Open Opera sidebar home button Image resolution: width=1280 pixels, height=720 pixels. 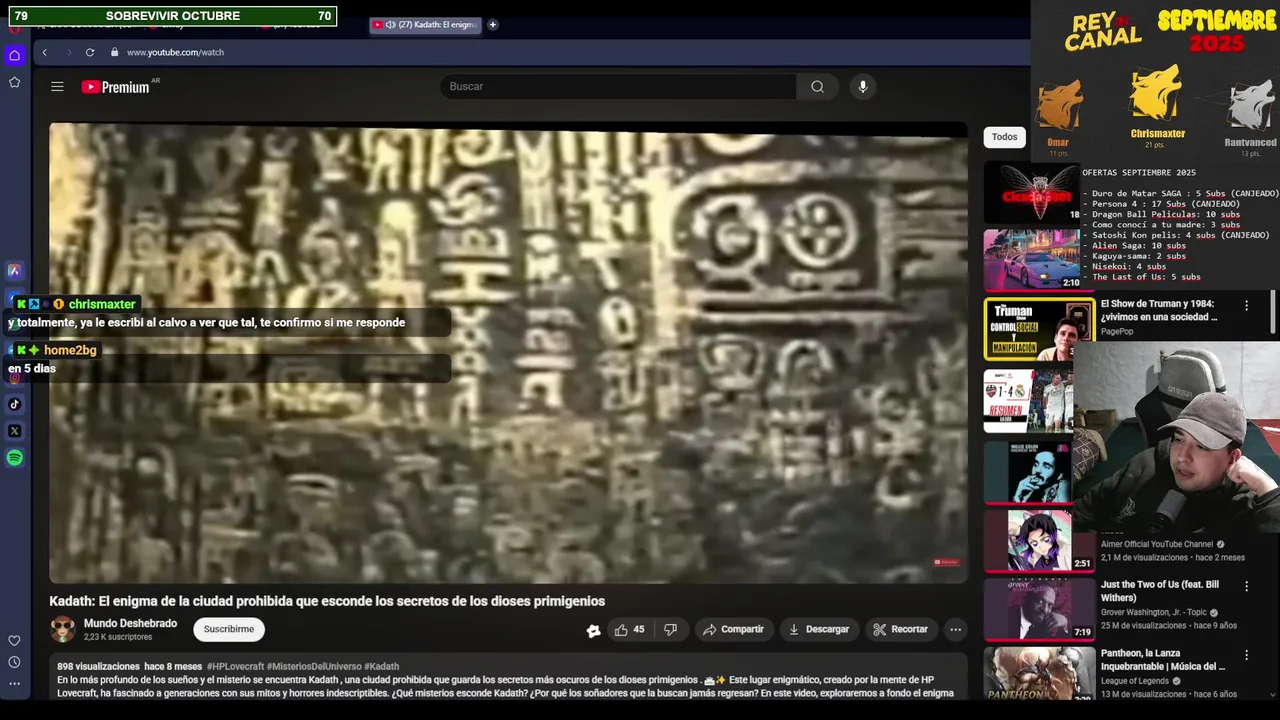point(14,55)
